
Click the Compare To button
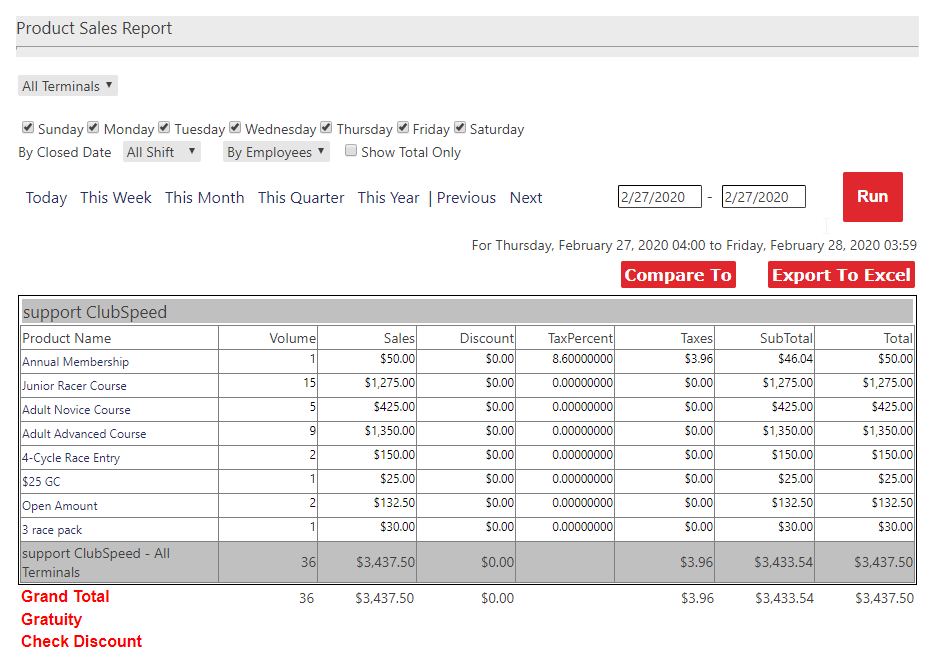678,275
